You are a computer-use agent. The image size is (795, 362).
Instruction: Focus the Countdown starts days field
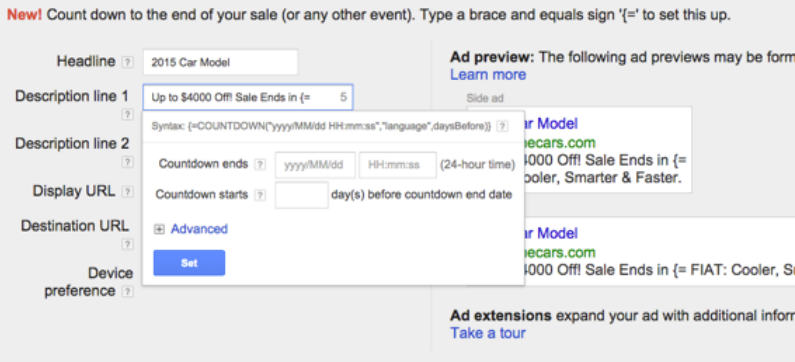302,195
